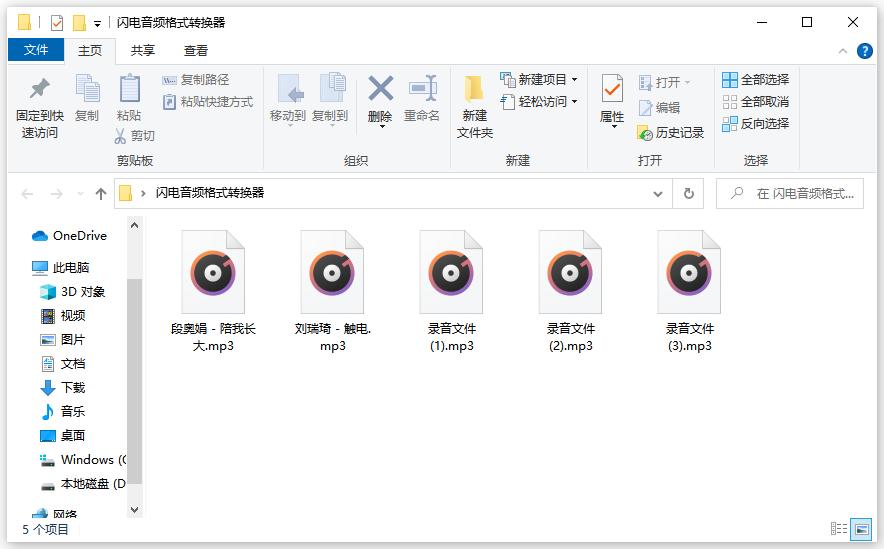Collapse the ribbon with the chevron
This screenshot has height=549, width=884.
[843, 51]
